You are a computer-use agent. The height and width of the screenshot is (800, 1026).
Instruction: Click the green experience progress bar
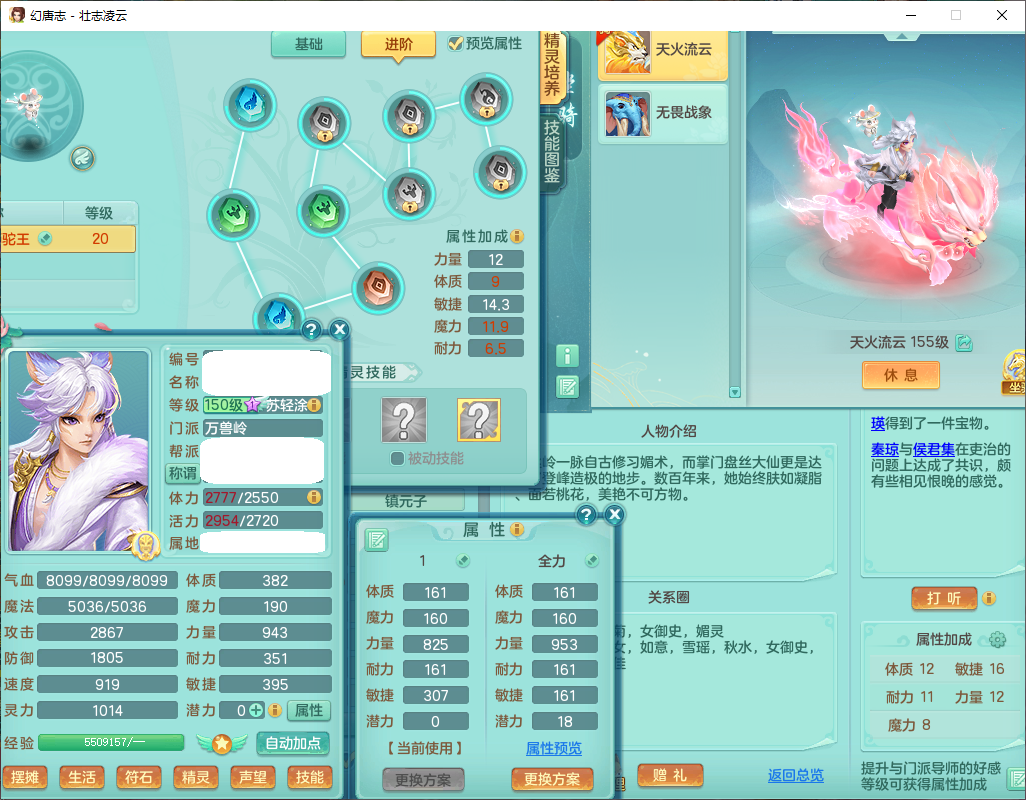(111, 743)
